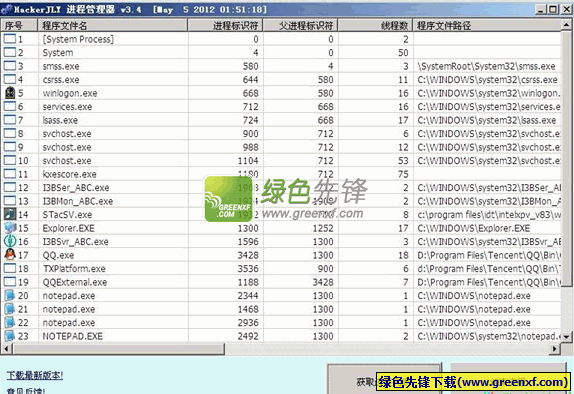574x394 pixels.
Task: Click the path \SystemRoot\System32\smss.exe
Action: tap(487, 66)
